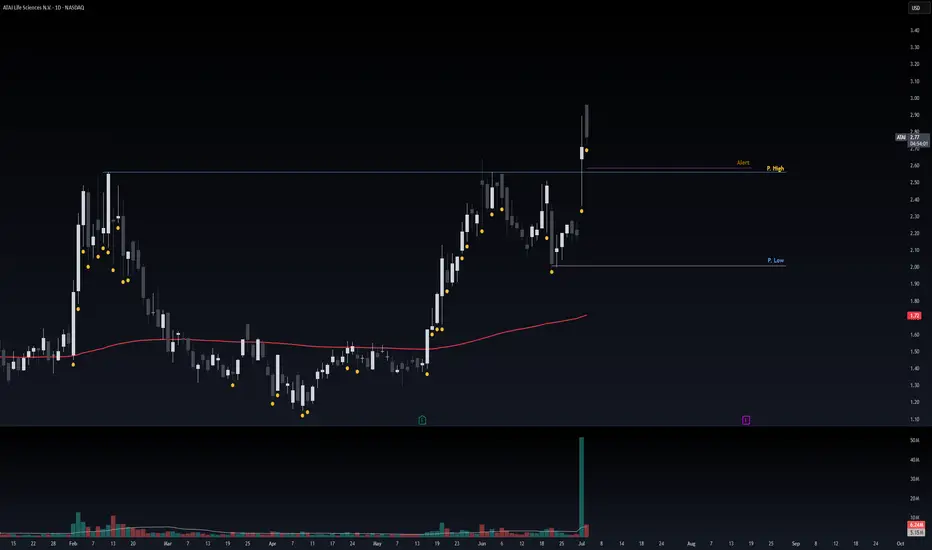The image size is (932, 550).
Task: Click the green earnings marker icon
Action: point(422,420)
